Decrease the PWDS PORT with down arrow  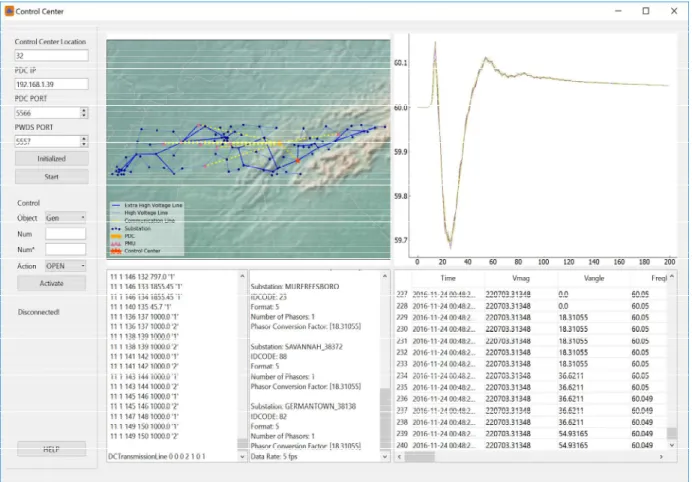[84, 144]
